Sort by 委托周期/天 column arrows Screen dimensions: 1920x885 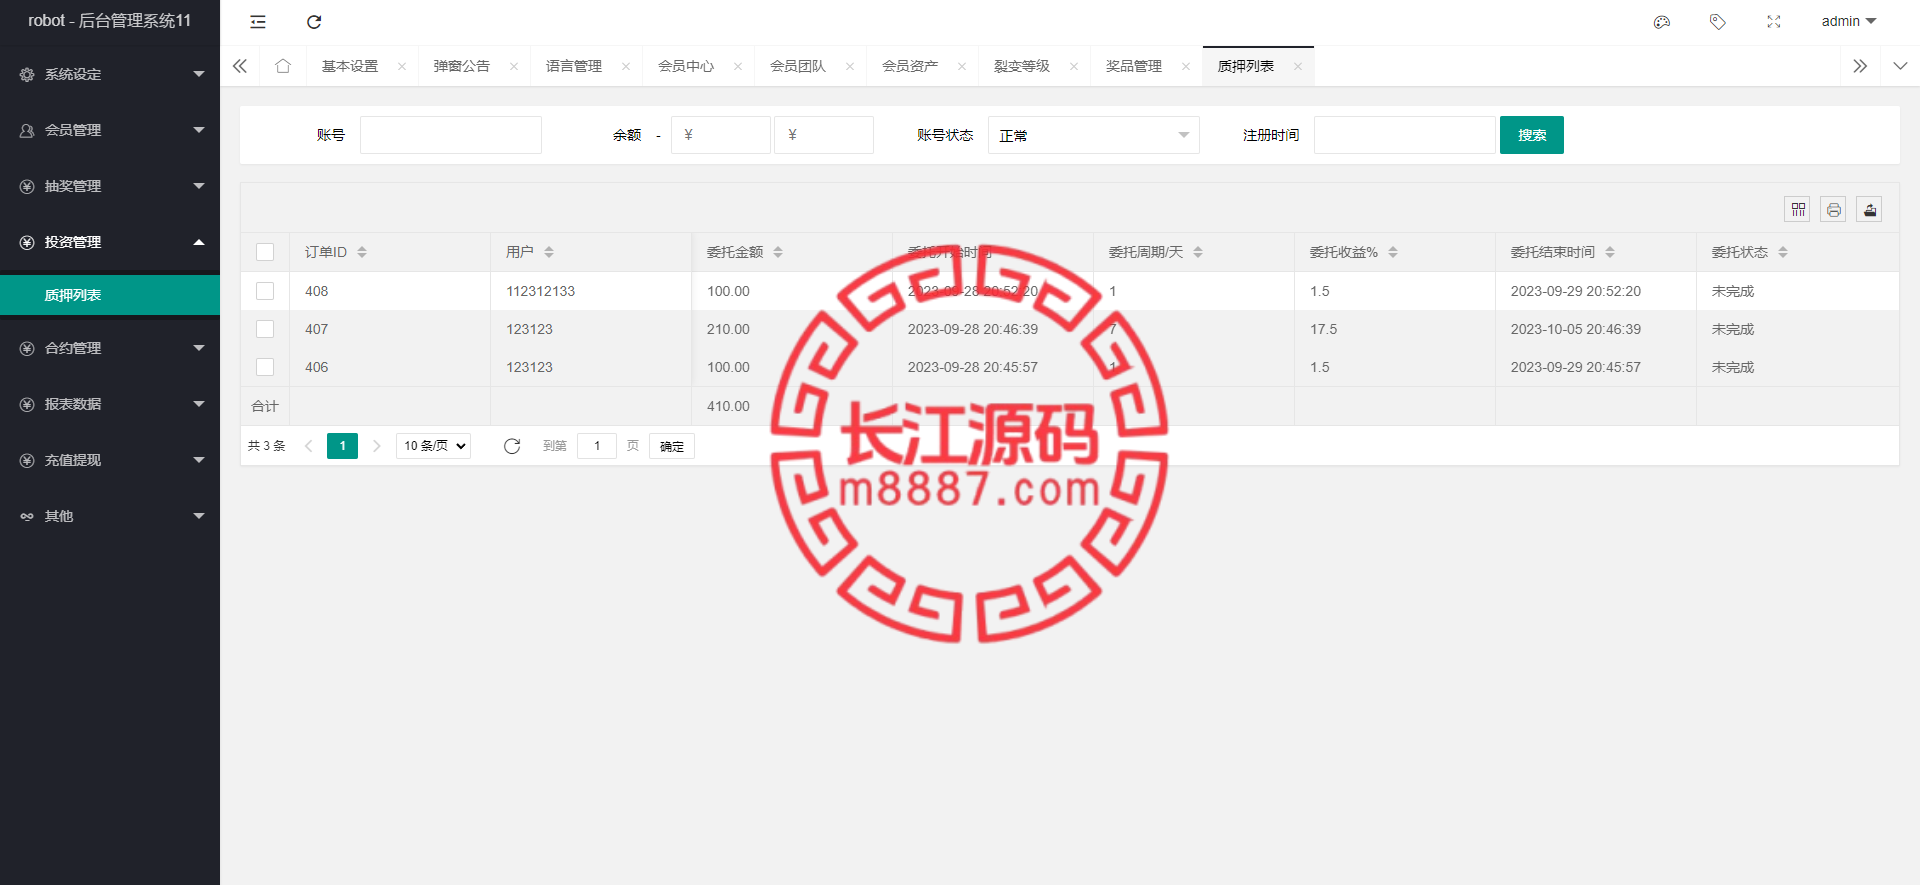point(1198,252)
